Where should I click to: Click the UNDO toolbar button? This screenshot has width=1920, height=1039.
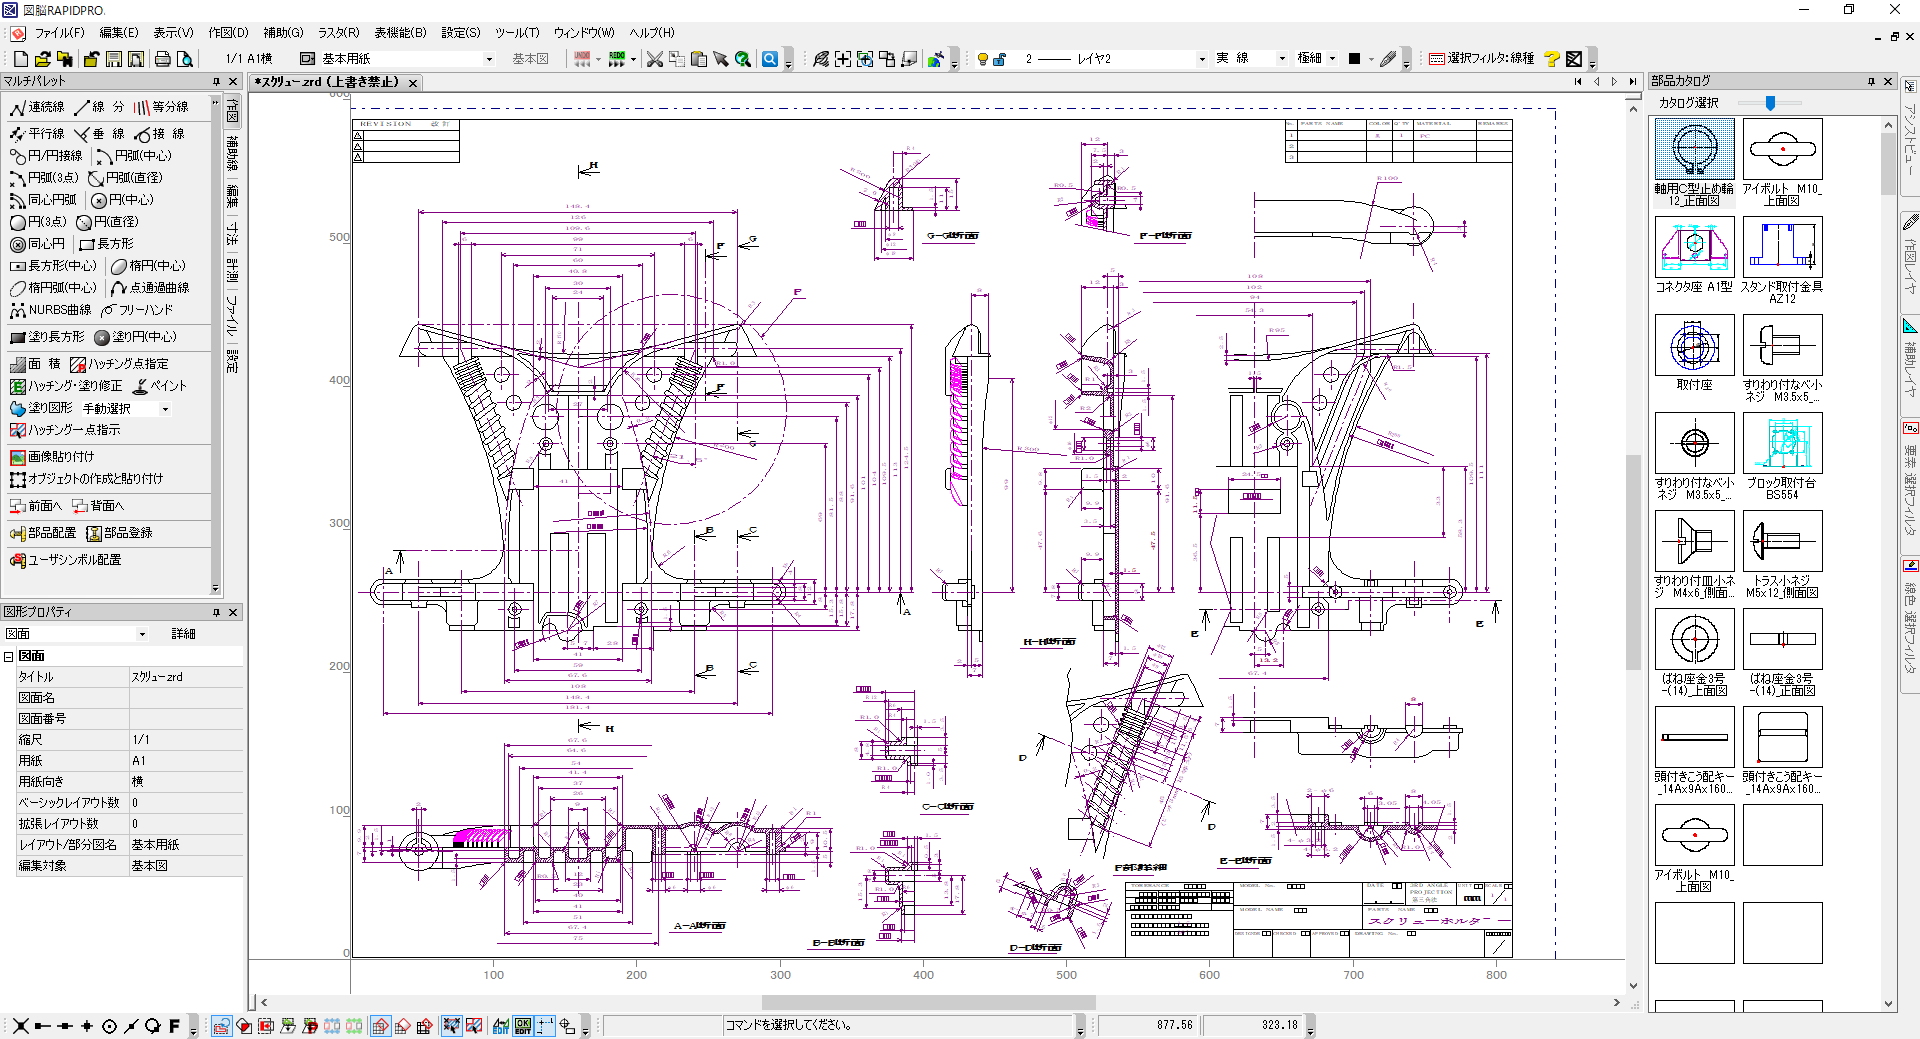[x=581, y=59]
